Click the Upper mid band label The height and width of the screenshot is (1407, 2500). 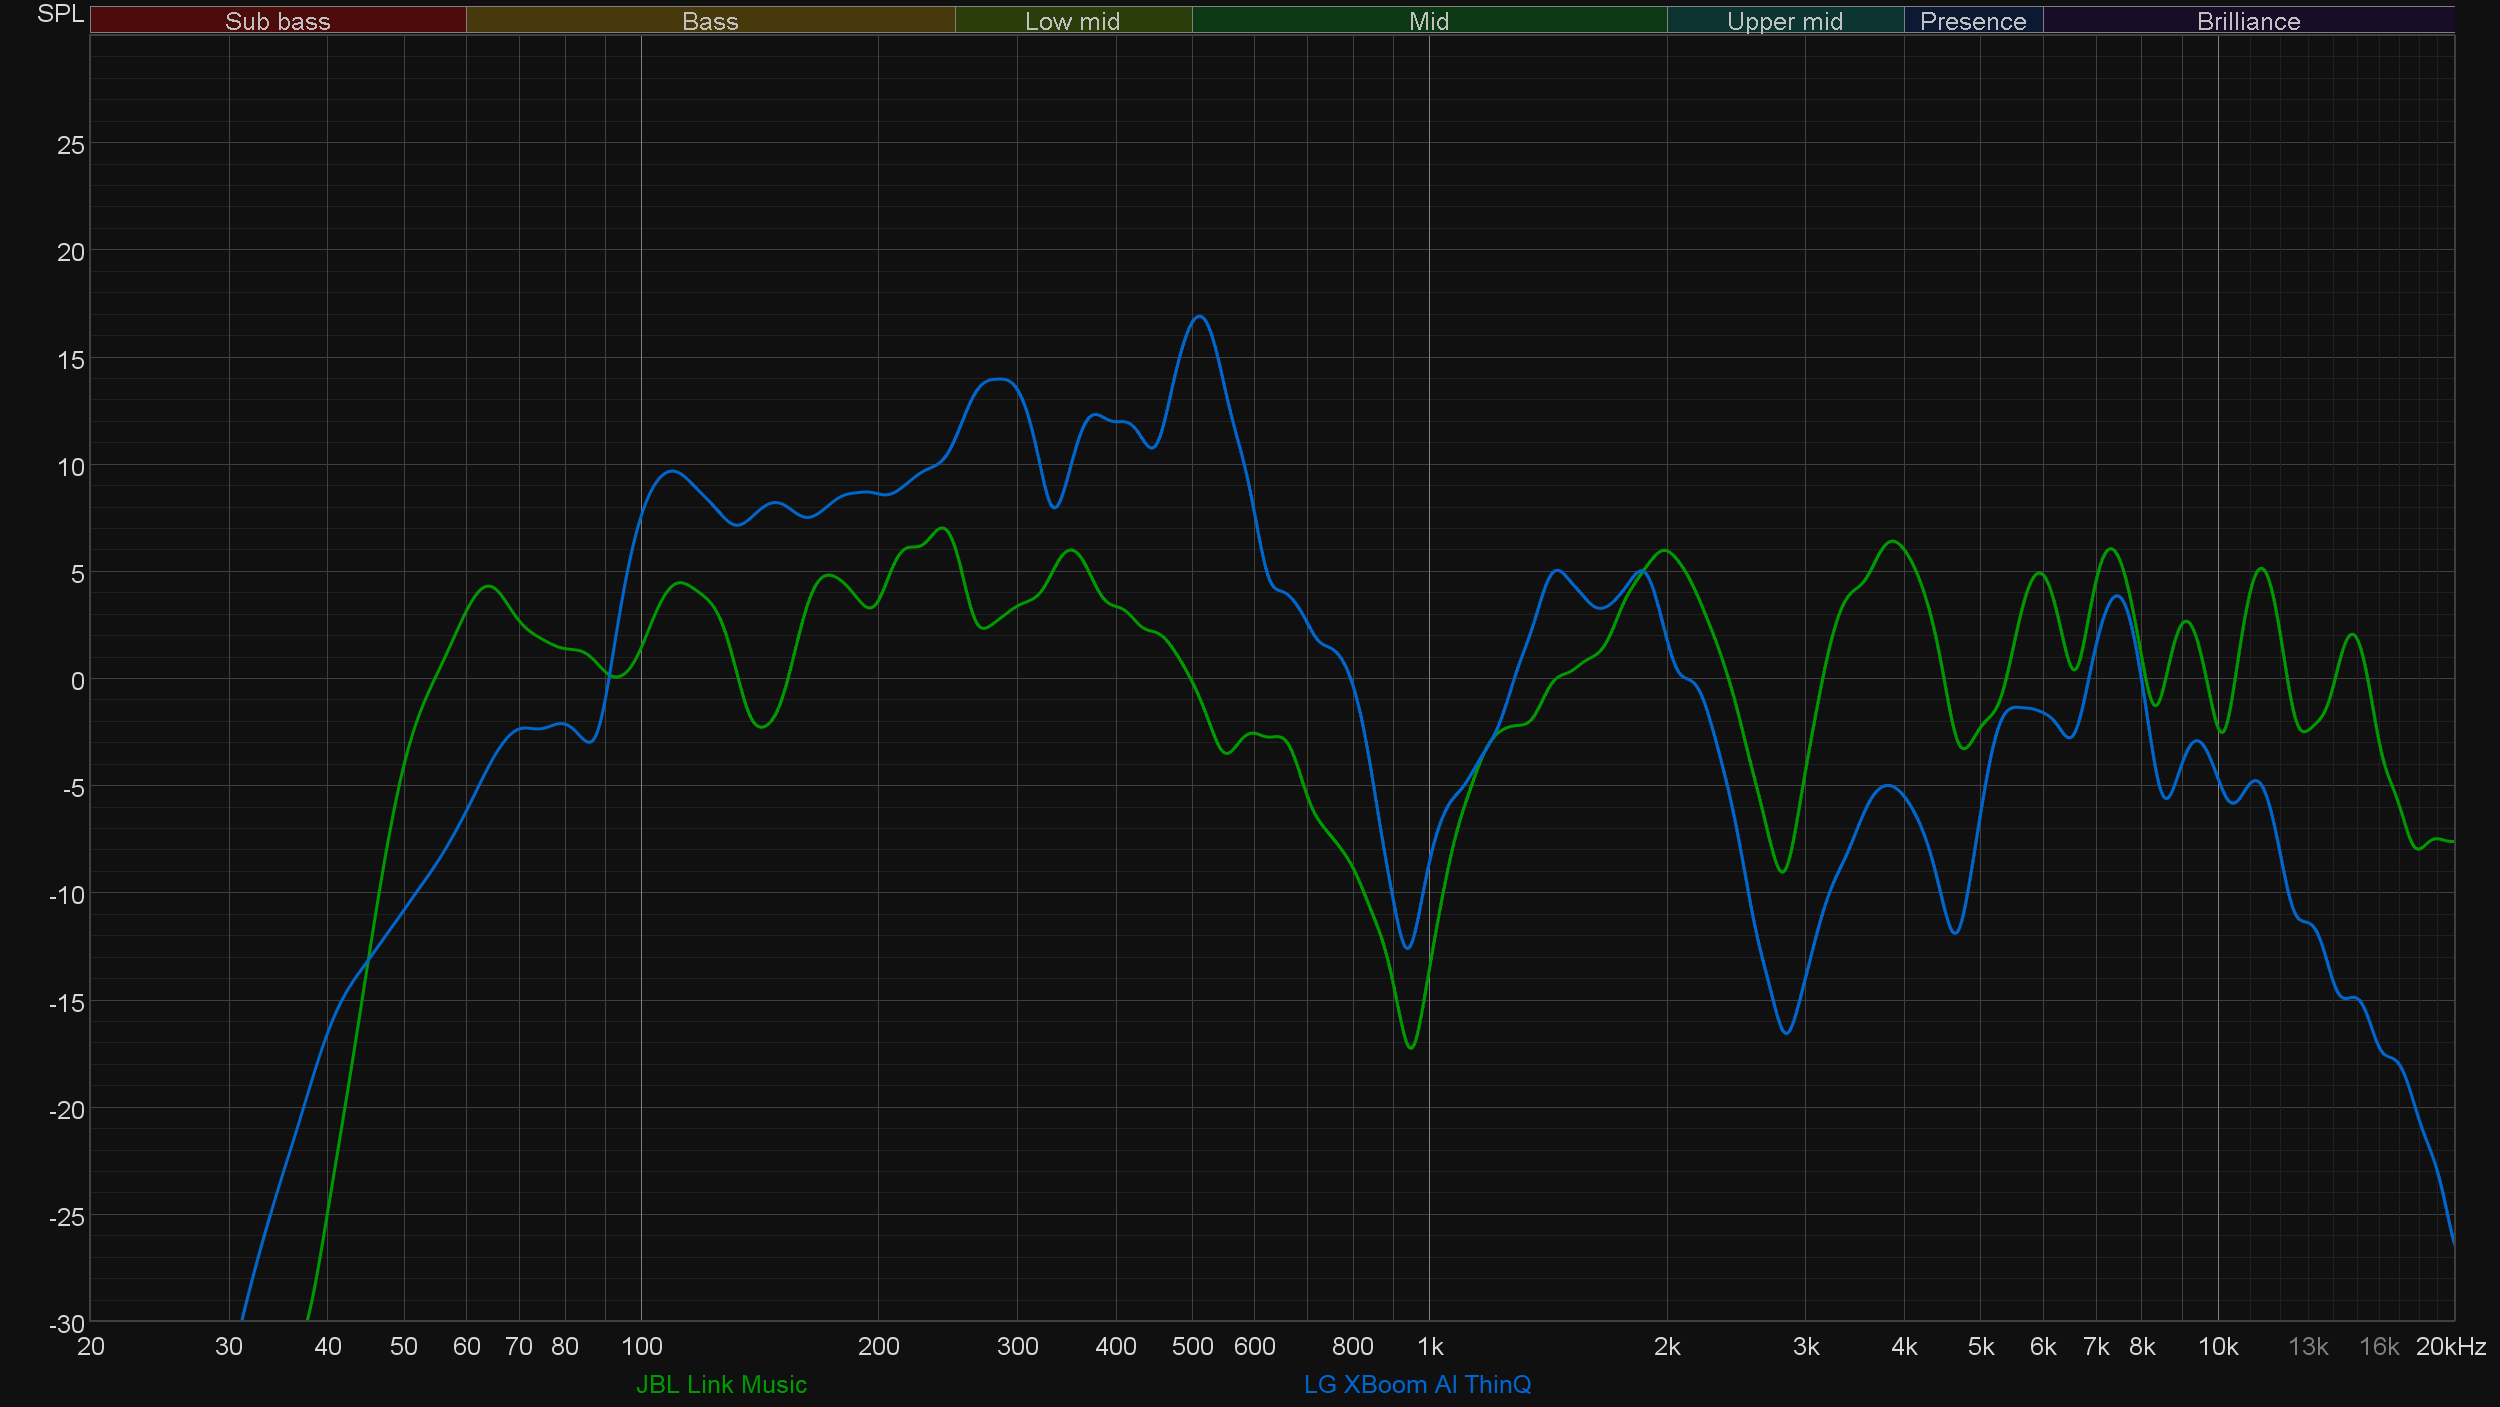click(1784, 21)
